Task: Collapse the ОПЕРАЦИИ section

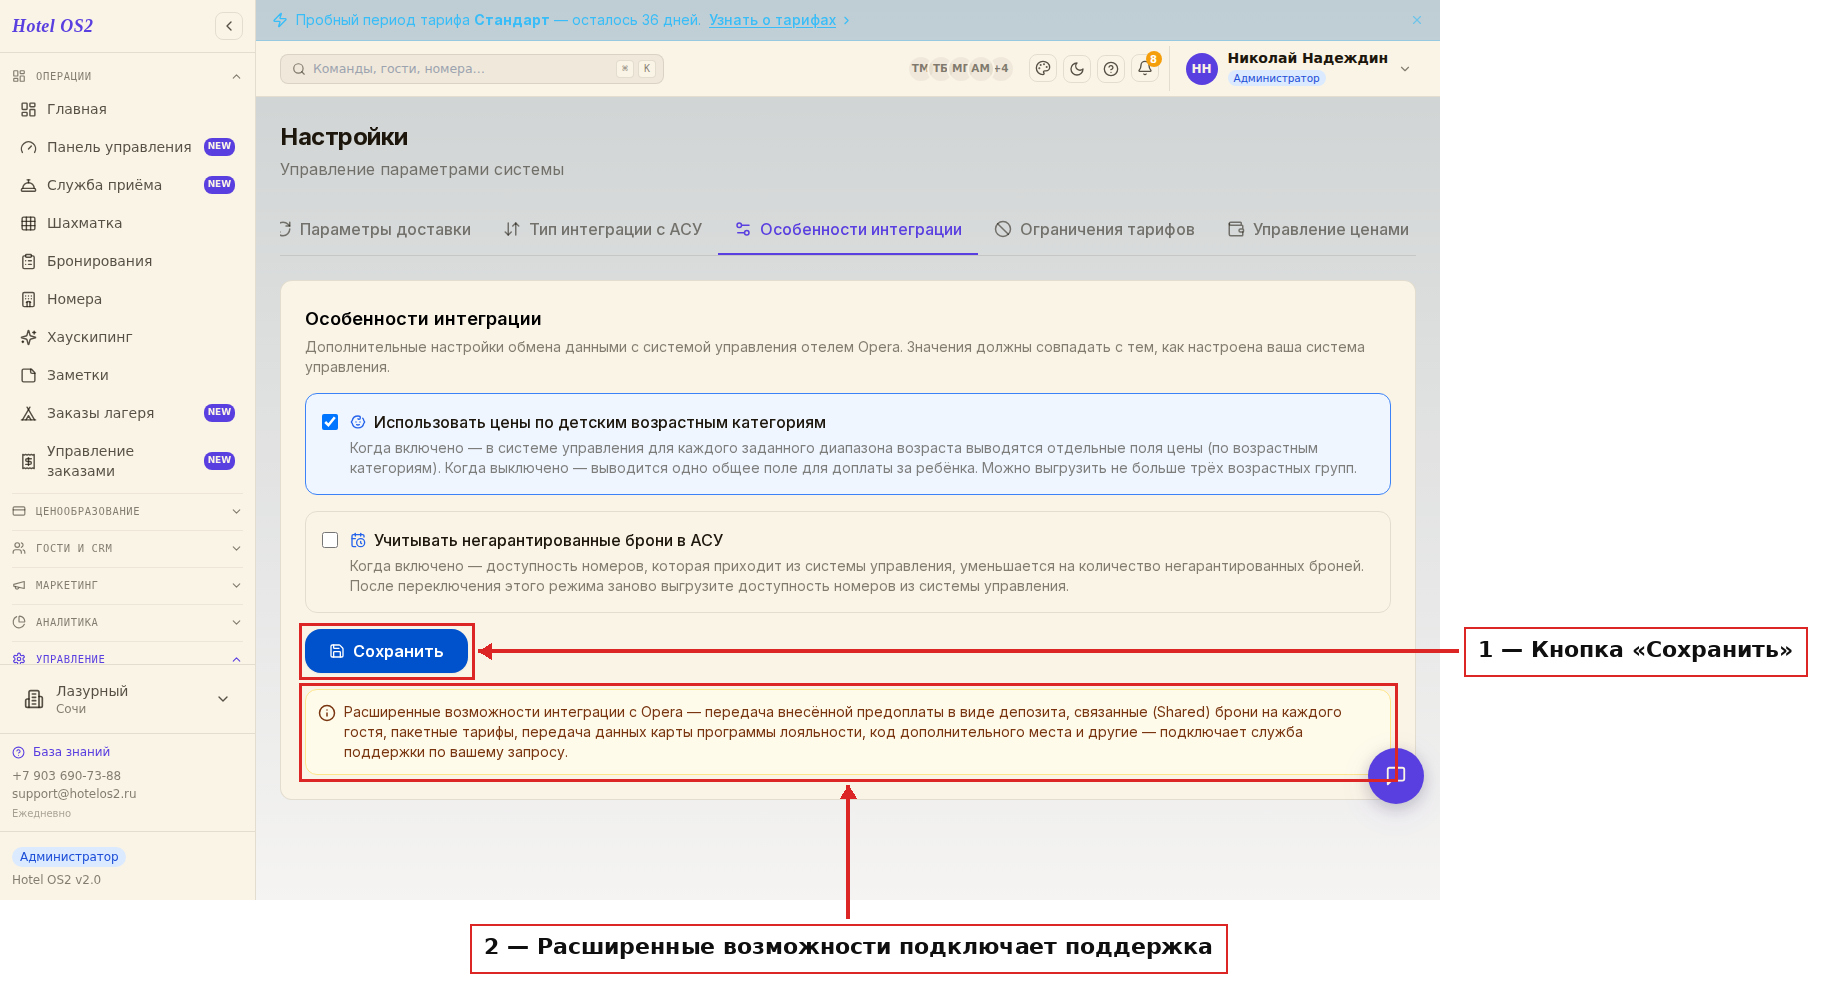Action: point(127,76)
